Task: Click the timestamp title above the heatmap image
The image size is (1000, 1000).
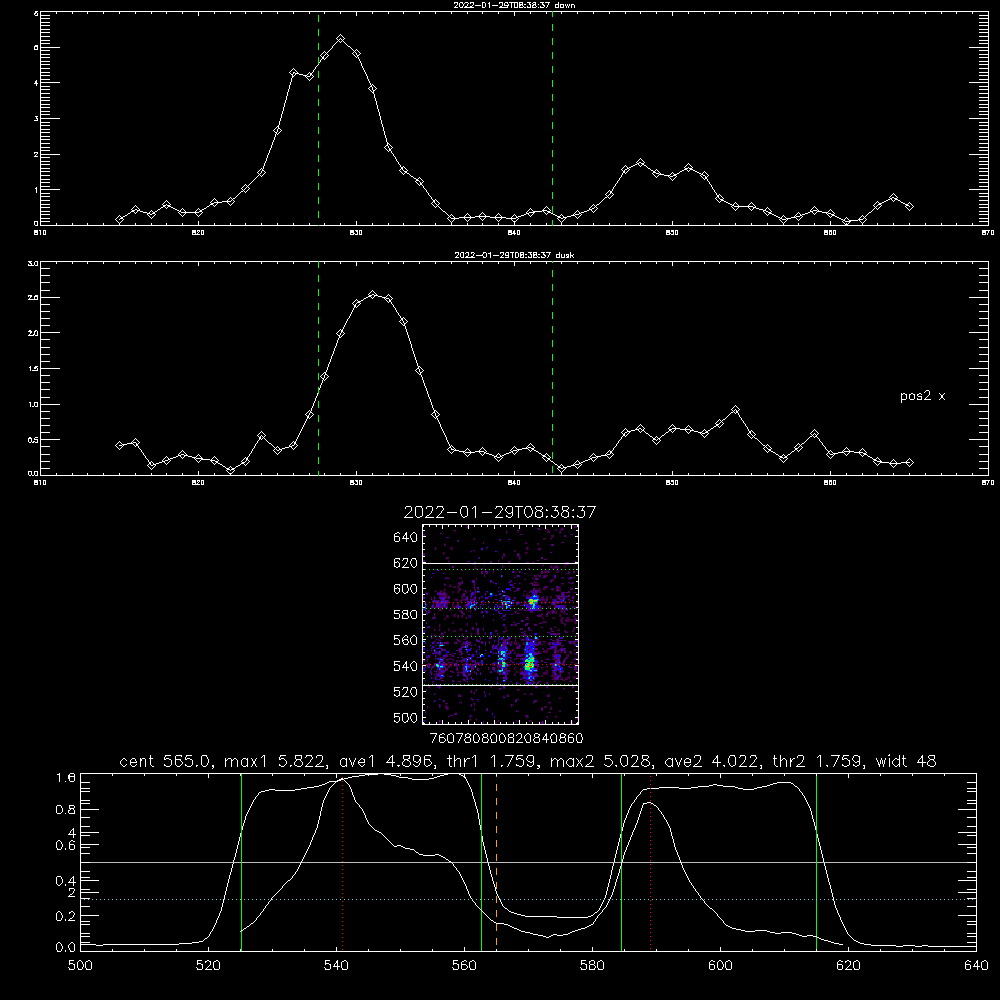Action: tap(500, 512)
